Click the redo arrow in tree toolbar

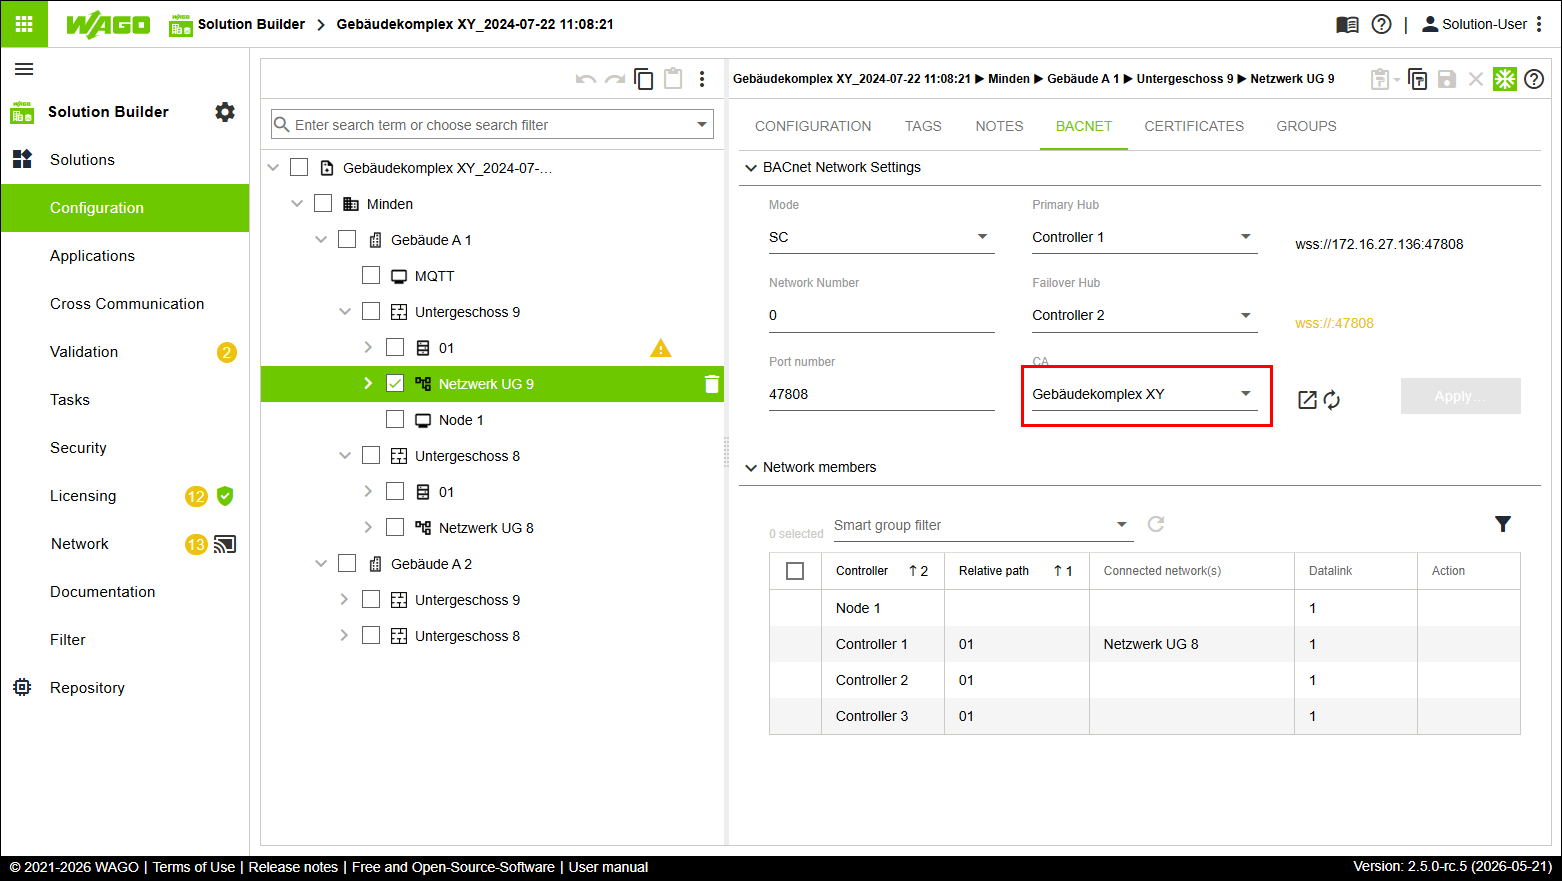tap(615, 79)
